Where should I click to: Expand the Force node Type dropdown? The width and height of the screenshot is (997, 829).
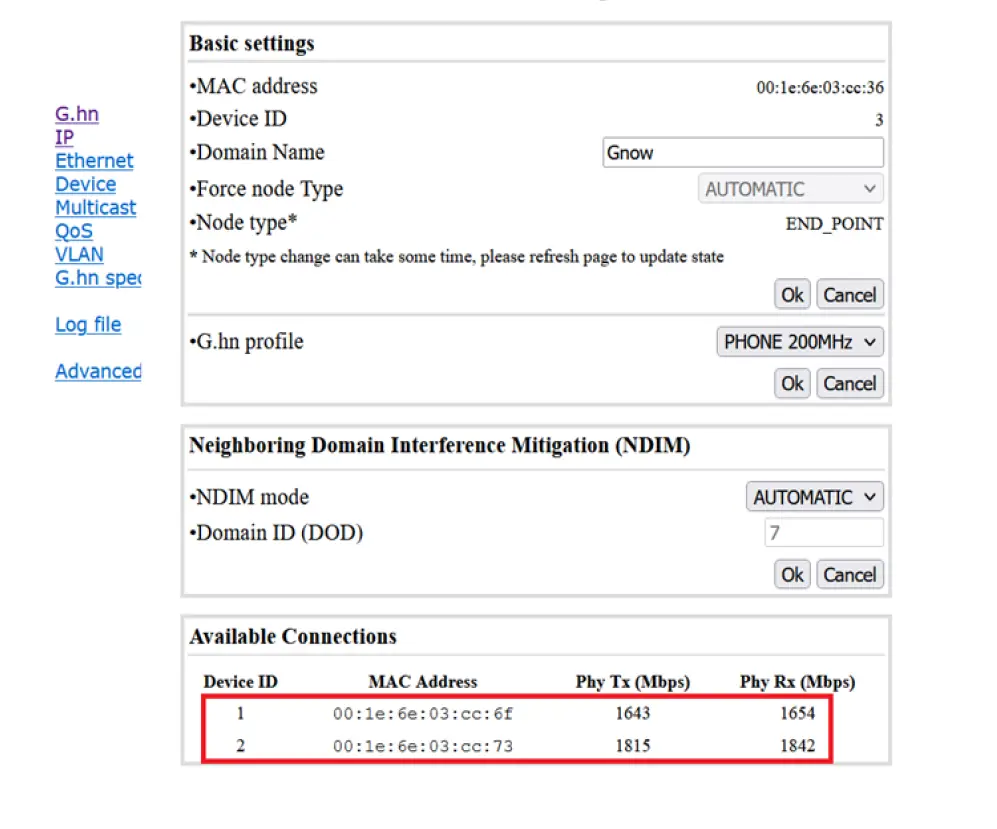(790, 189)
